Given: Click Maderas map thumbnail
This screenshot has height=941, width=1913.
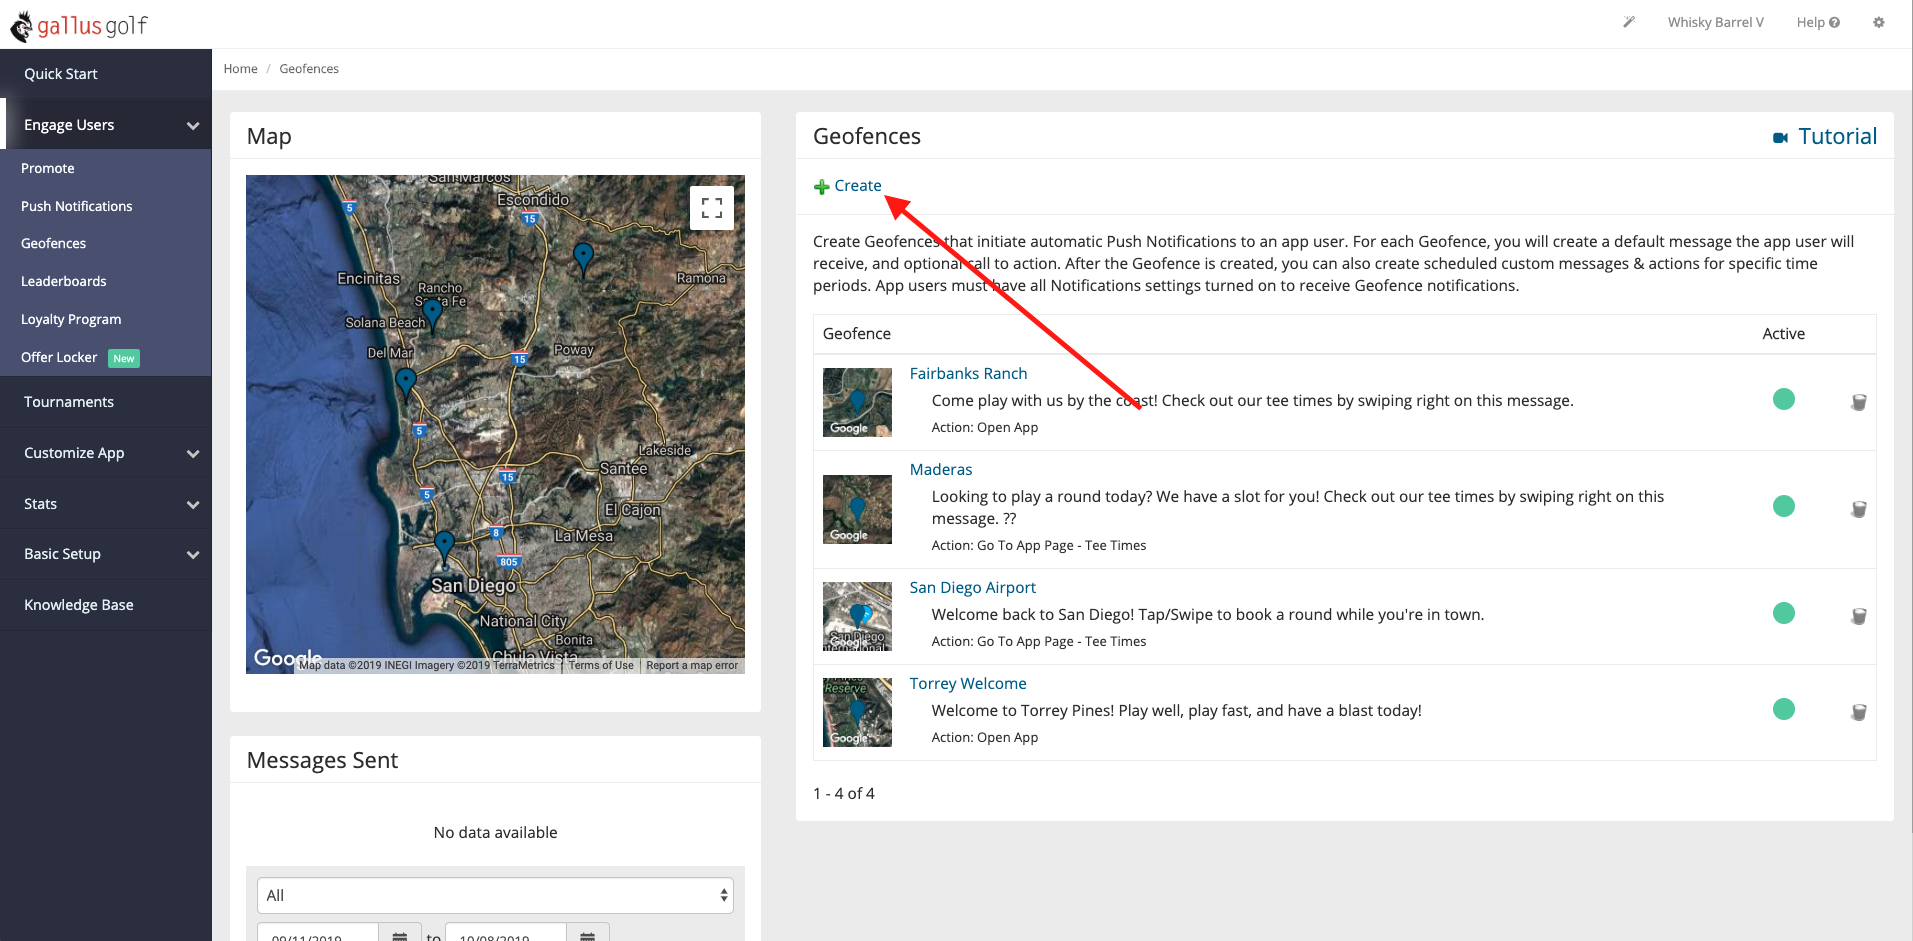Looking at the screenshot, I should coord(857,509).
